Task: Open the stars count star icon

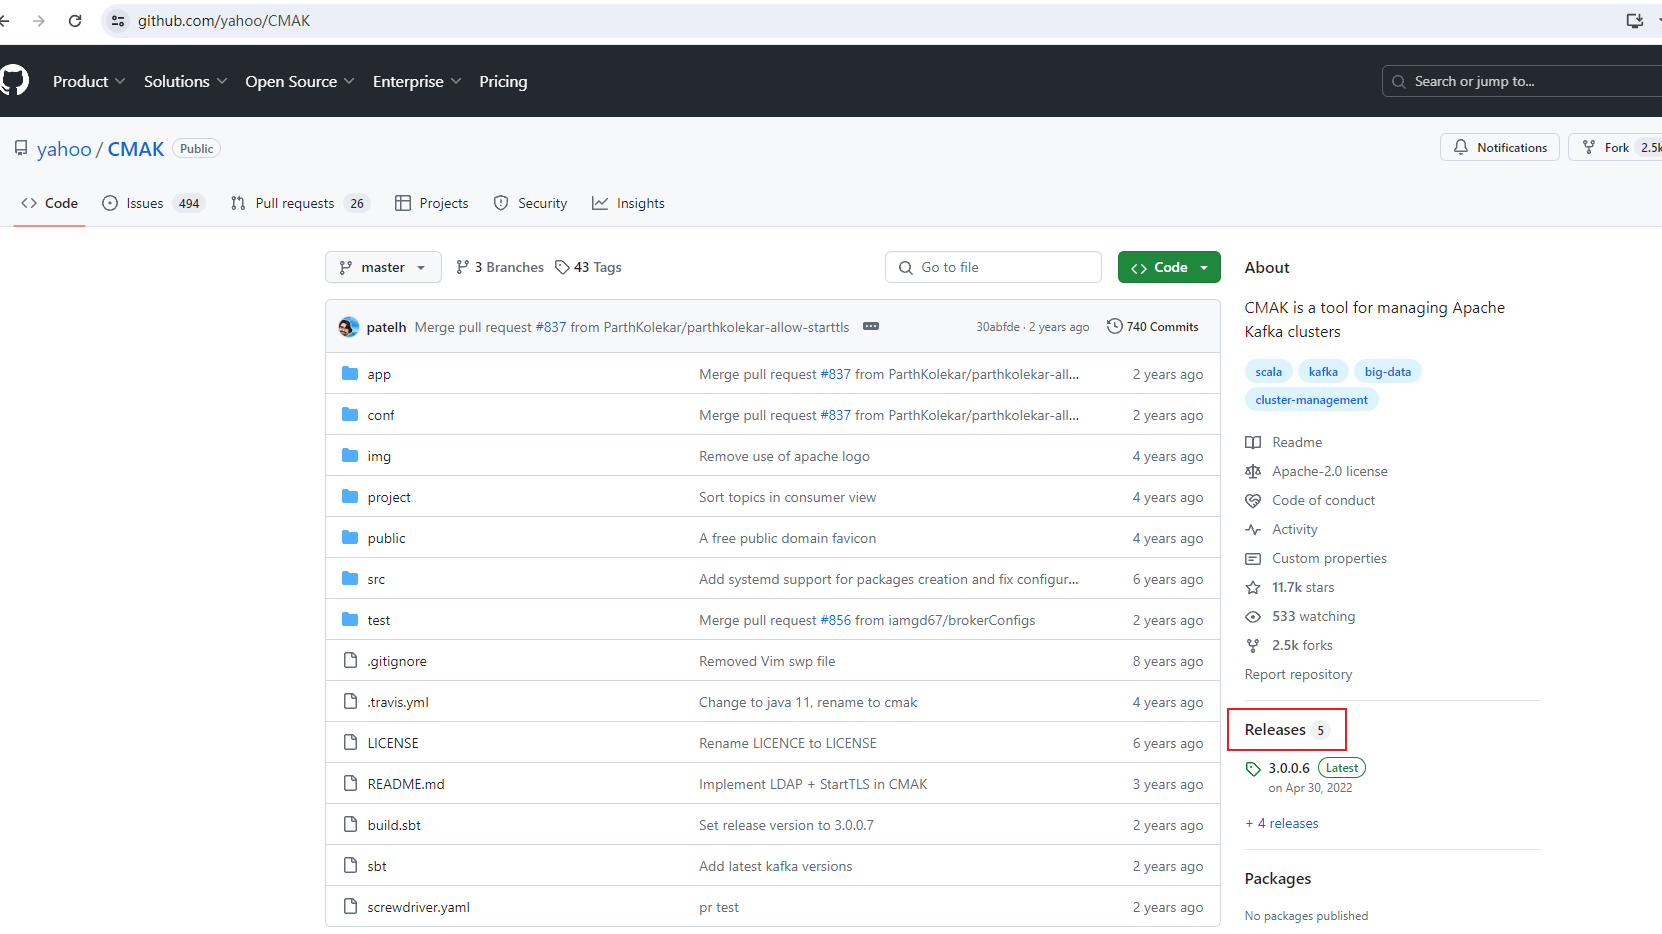Action: 1253,588
